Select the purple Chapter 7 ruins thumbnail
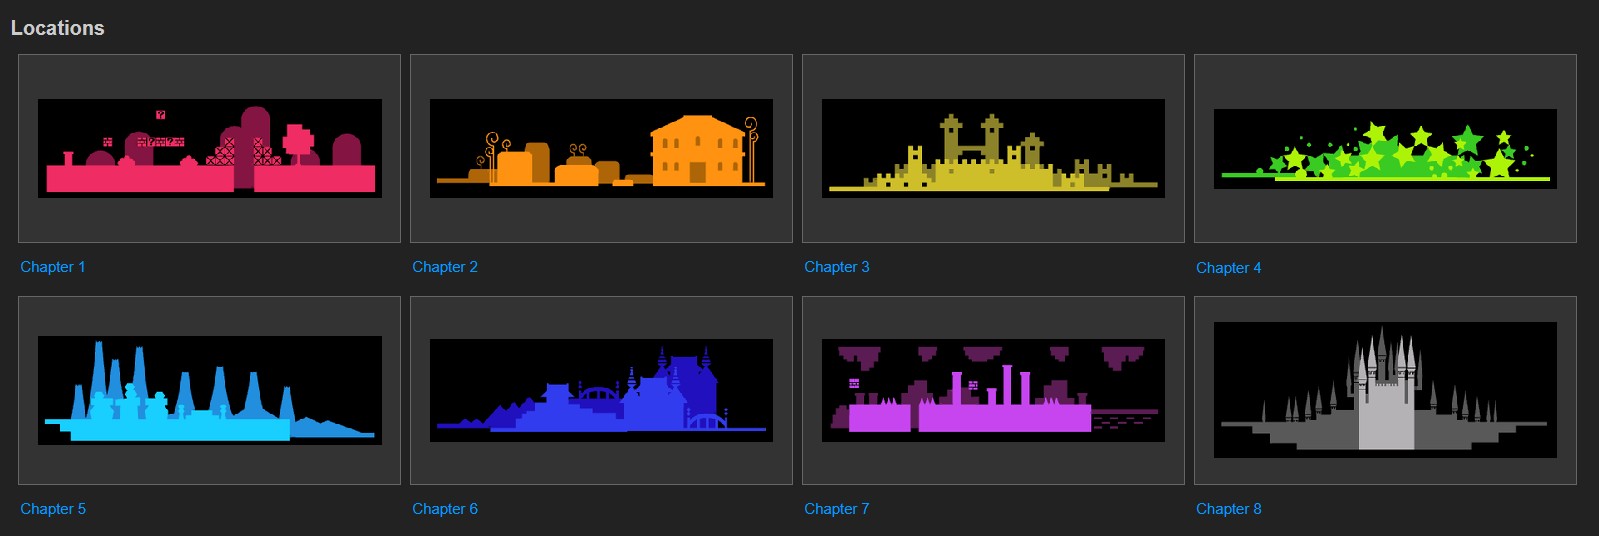1599x536 pixels. click(x=993, y=390)
